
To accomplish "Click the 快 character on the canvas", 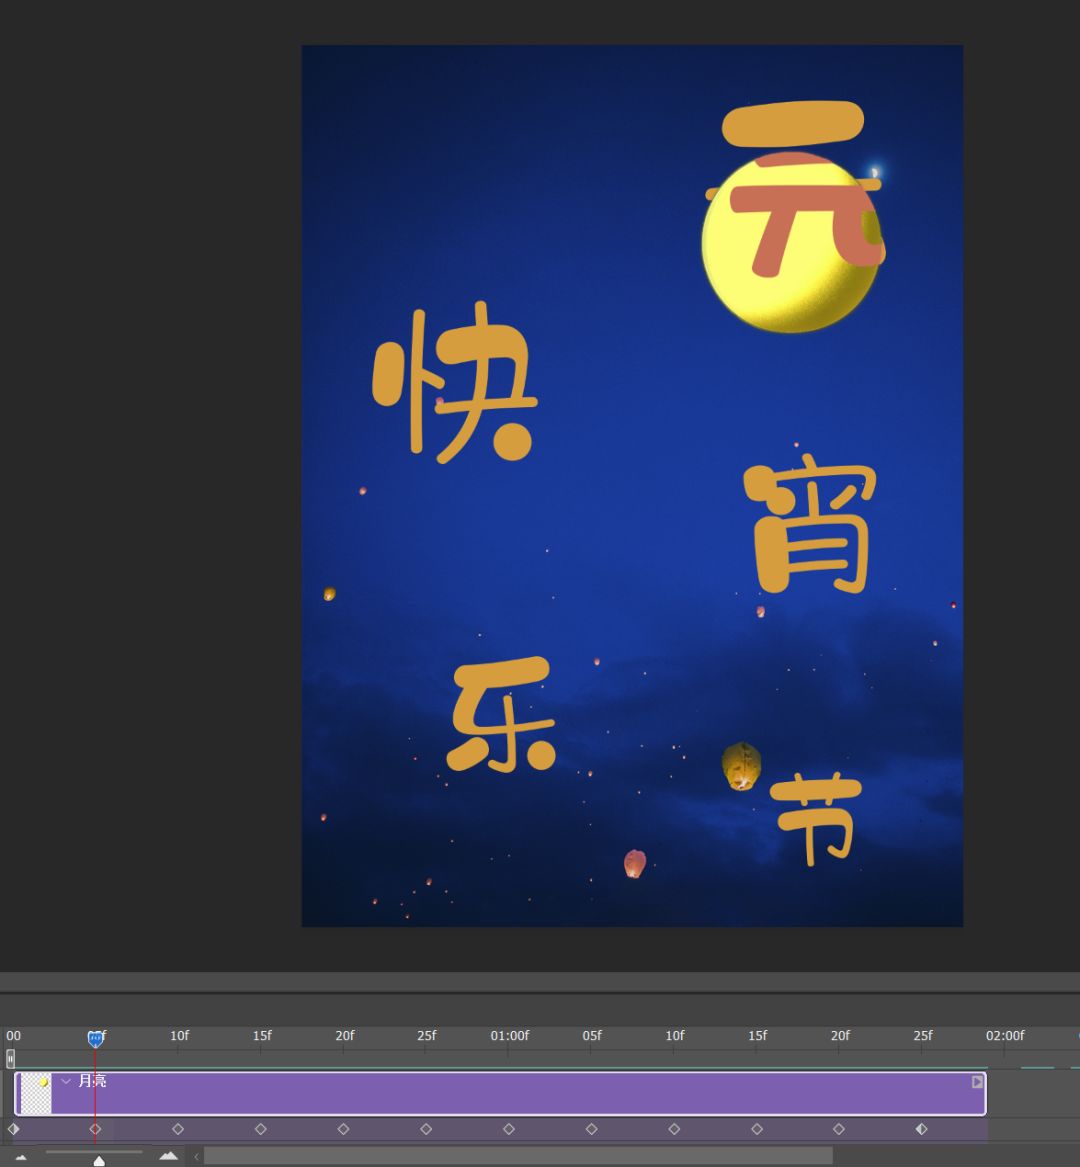I will point(455,385).
